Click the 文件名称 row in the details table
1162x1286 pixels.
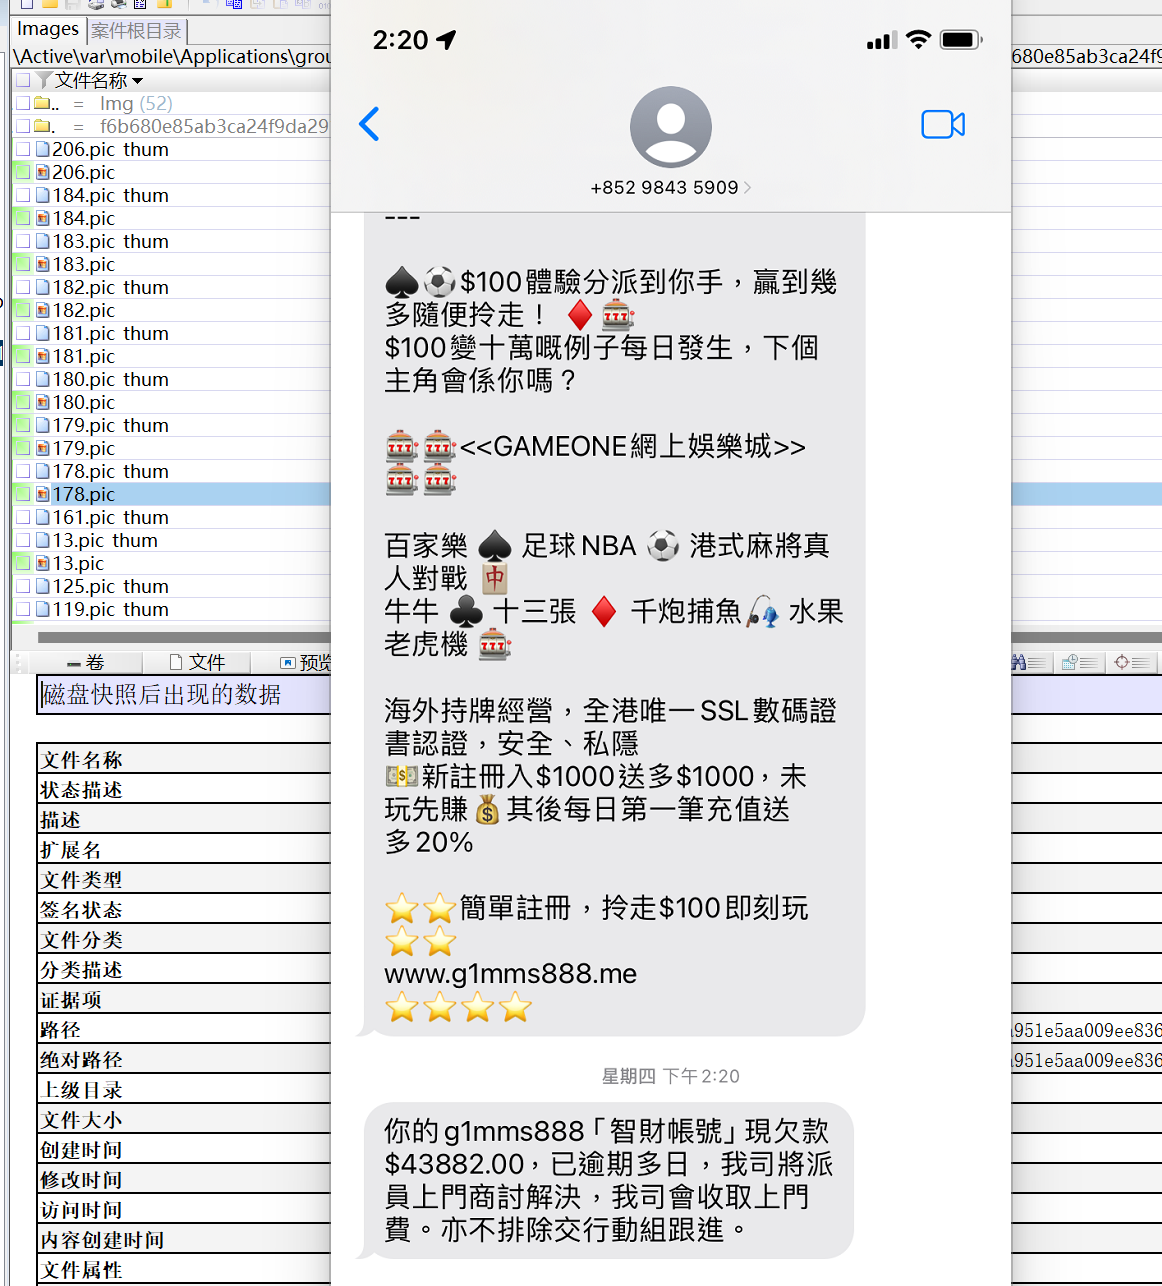(184, 759)
